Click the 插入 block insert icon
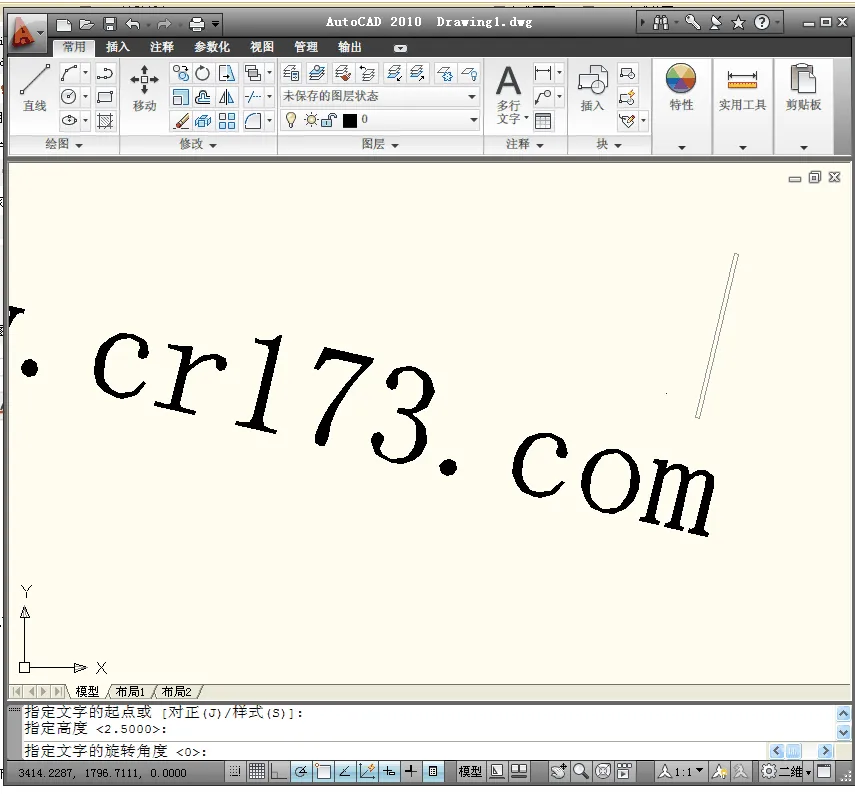855x794 pixels. click(592, 88)
